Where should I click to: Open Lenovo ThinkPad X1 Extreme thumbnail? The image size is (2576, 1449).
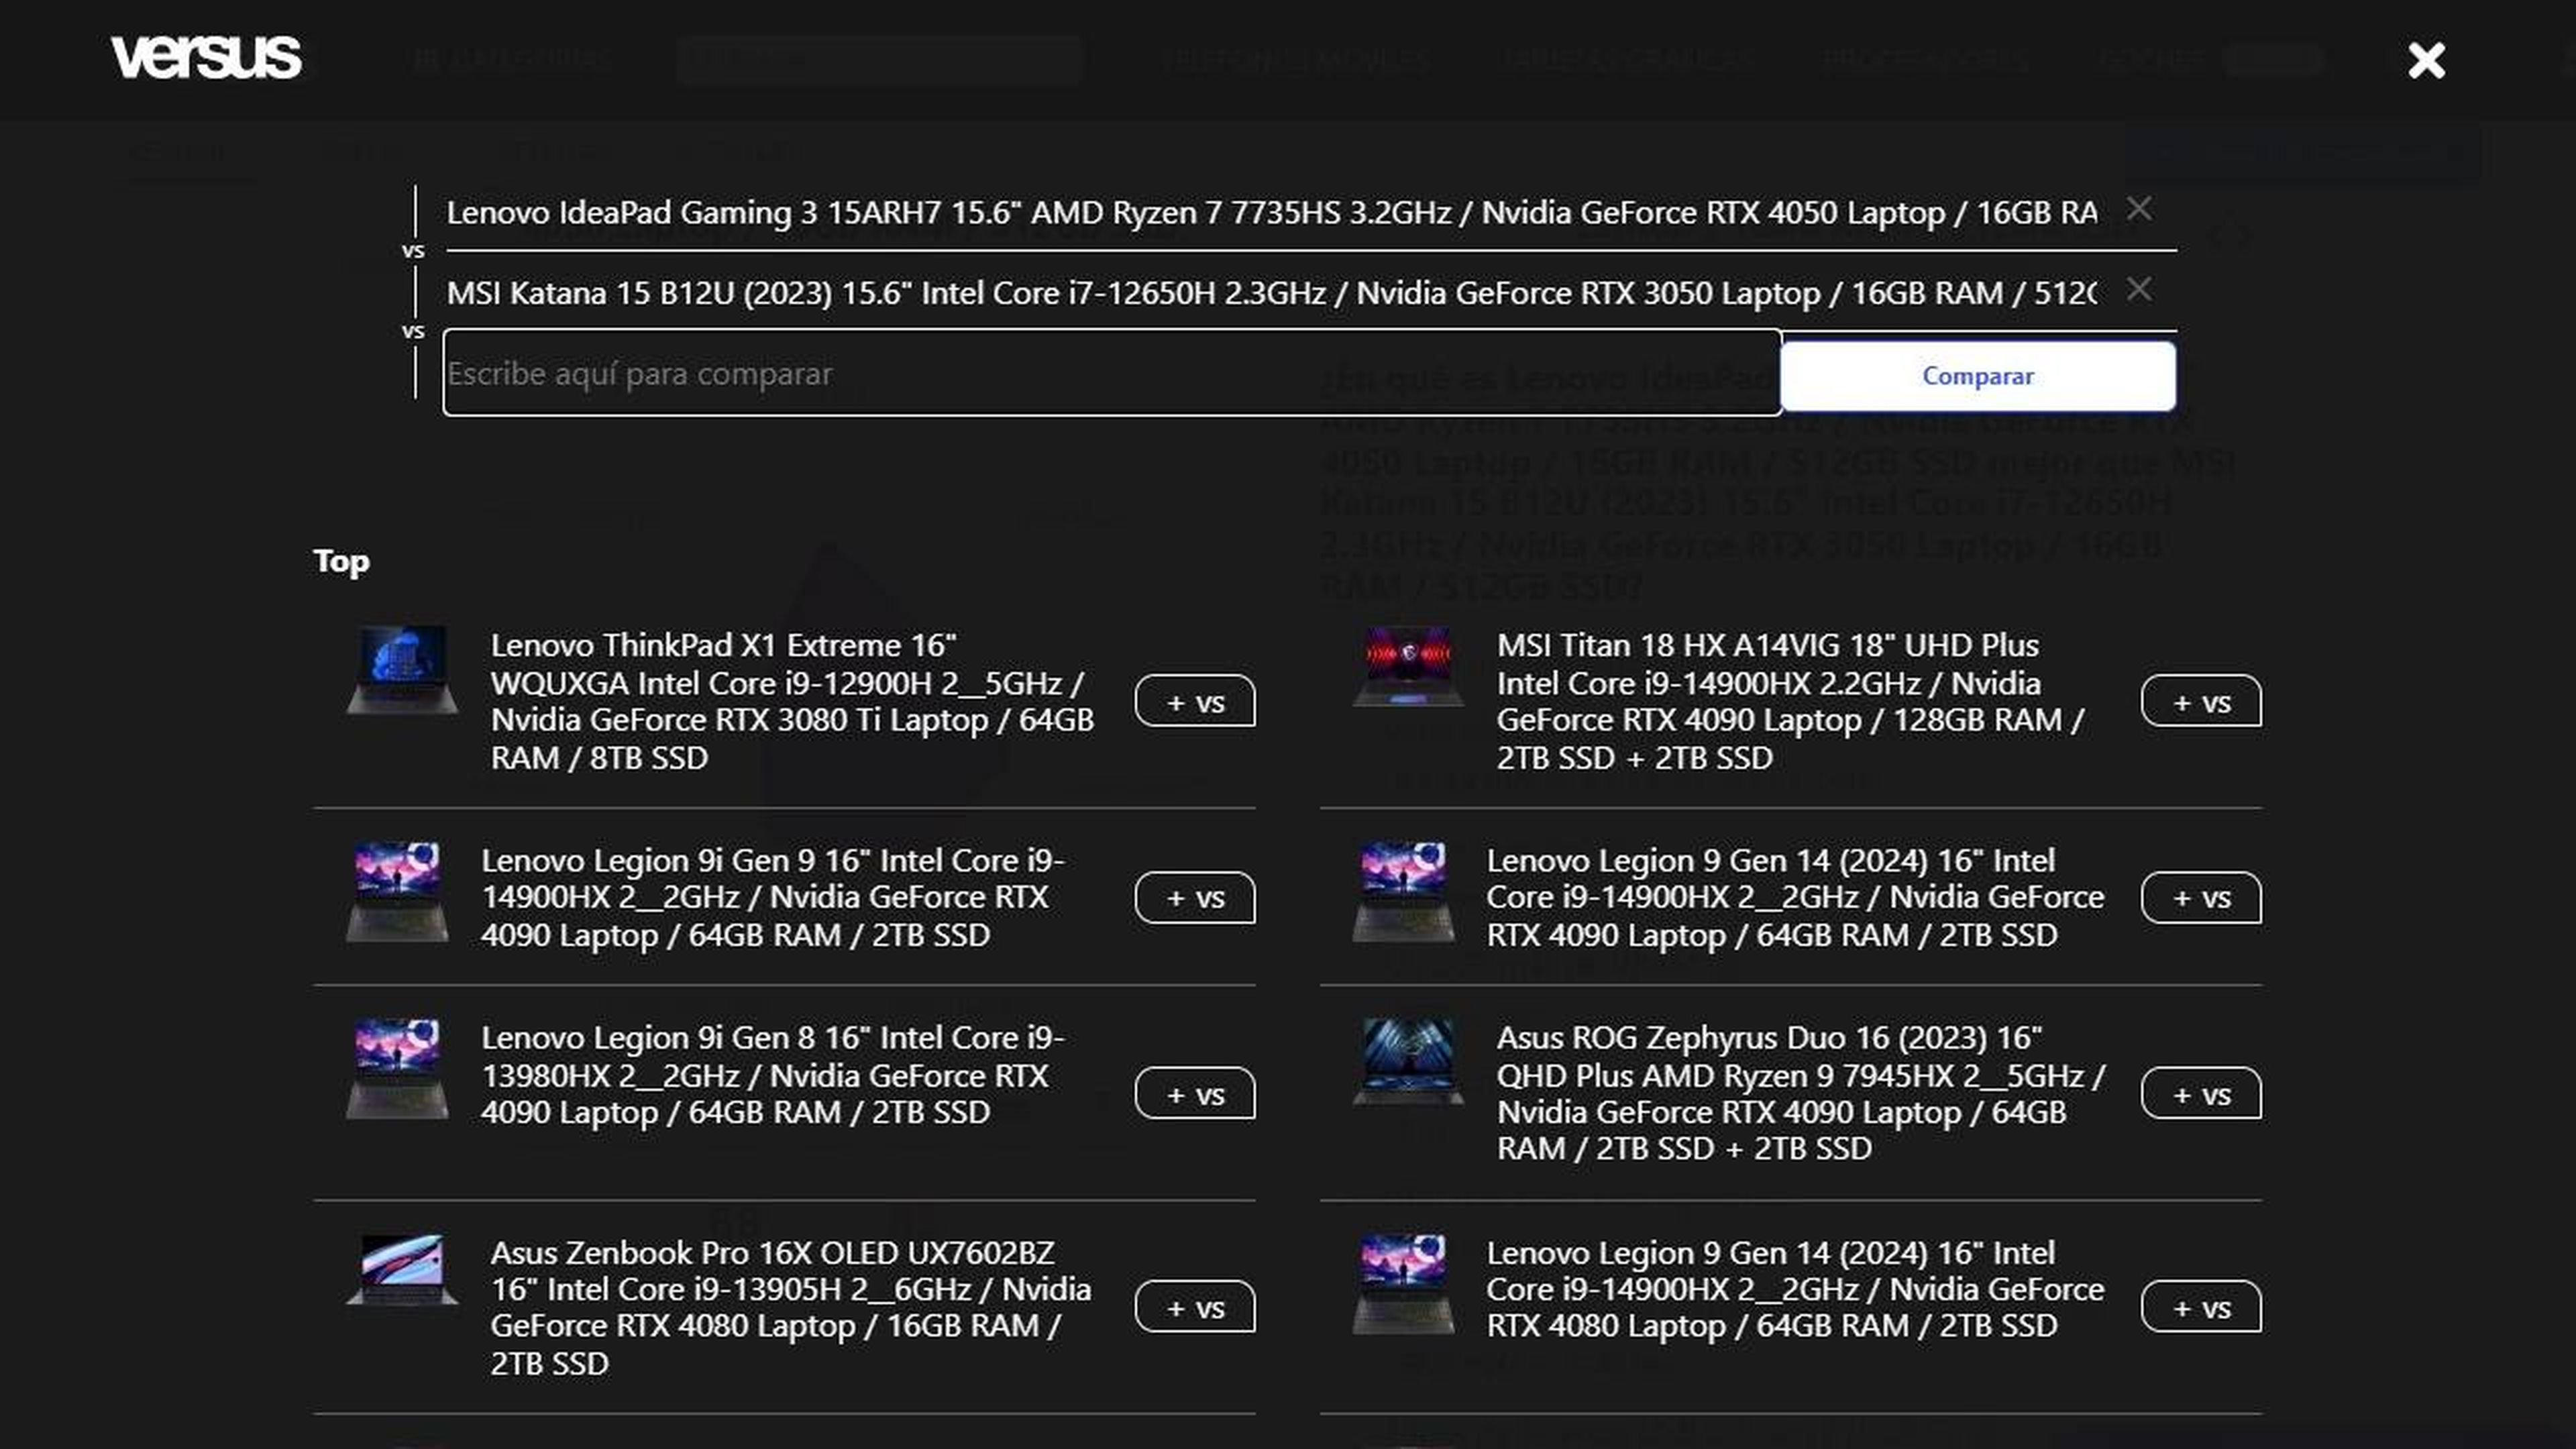pos(402,669)
